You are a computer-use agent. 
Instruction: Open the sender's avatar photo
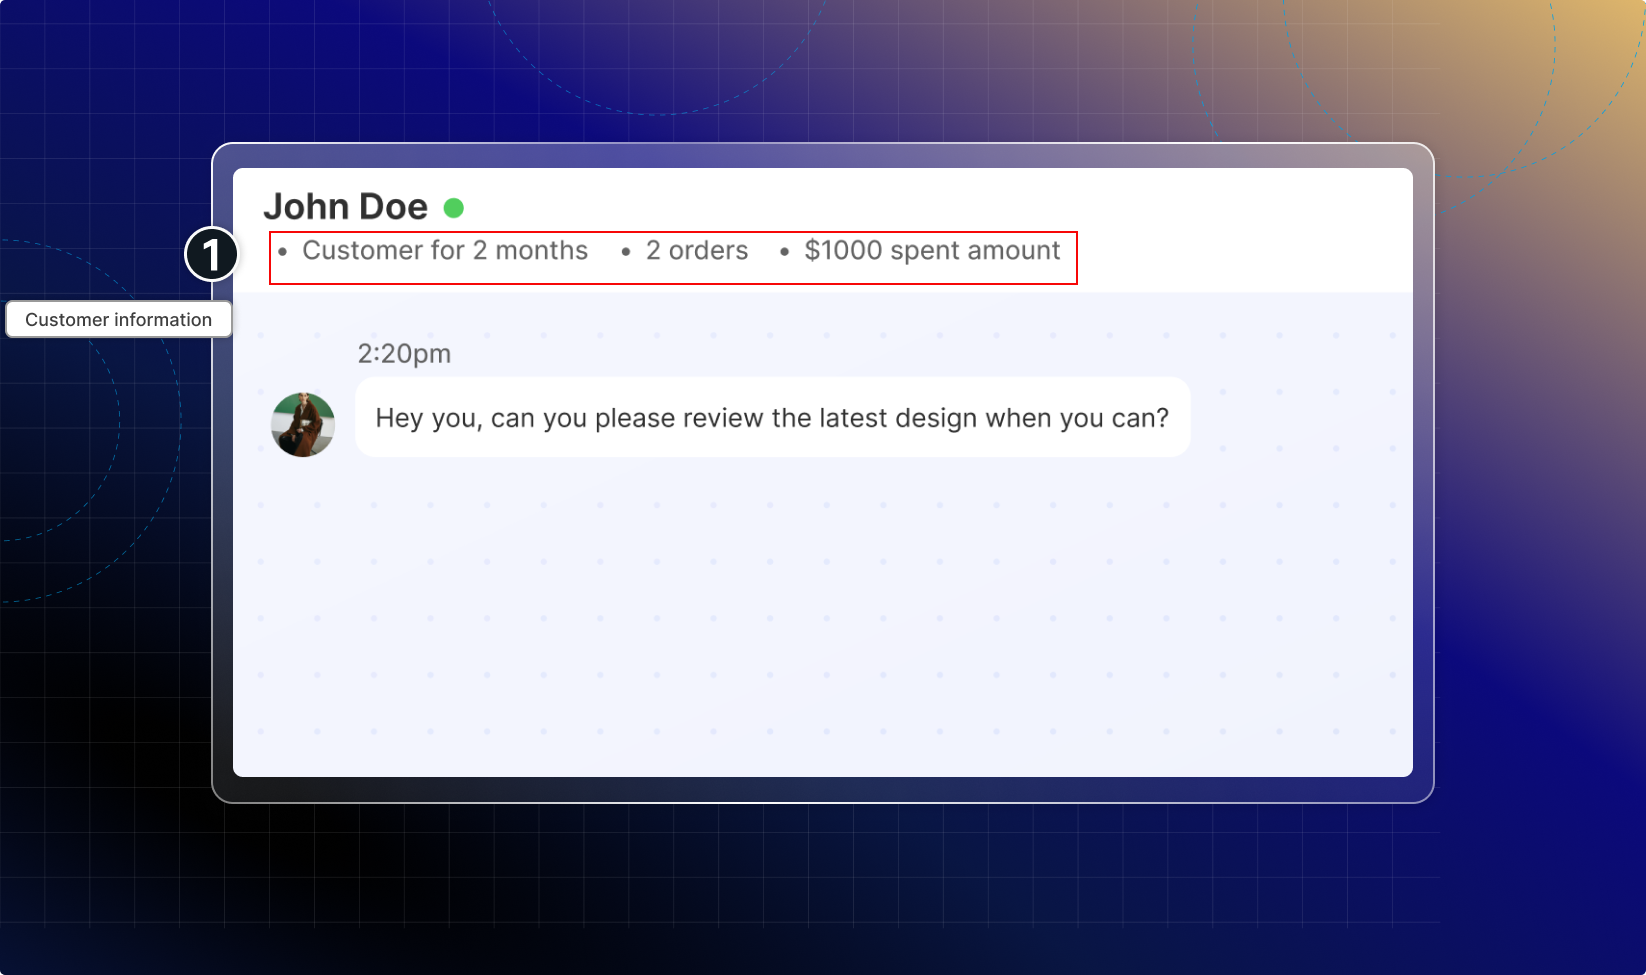point(303,425)
